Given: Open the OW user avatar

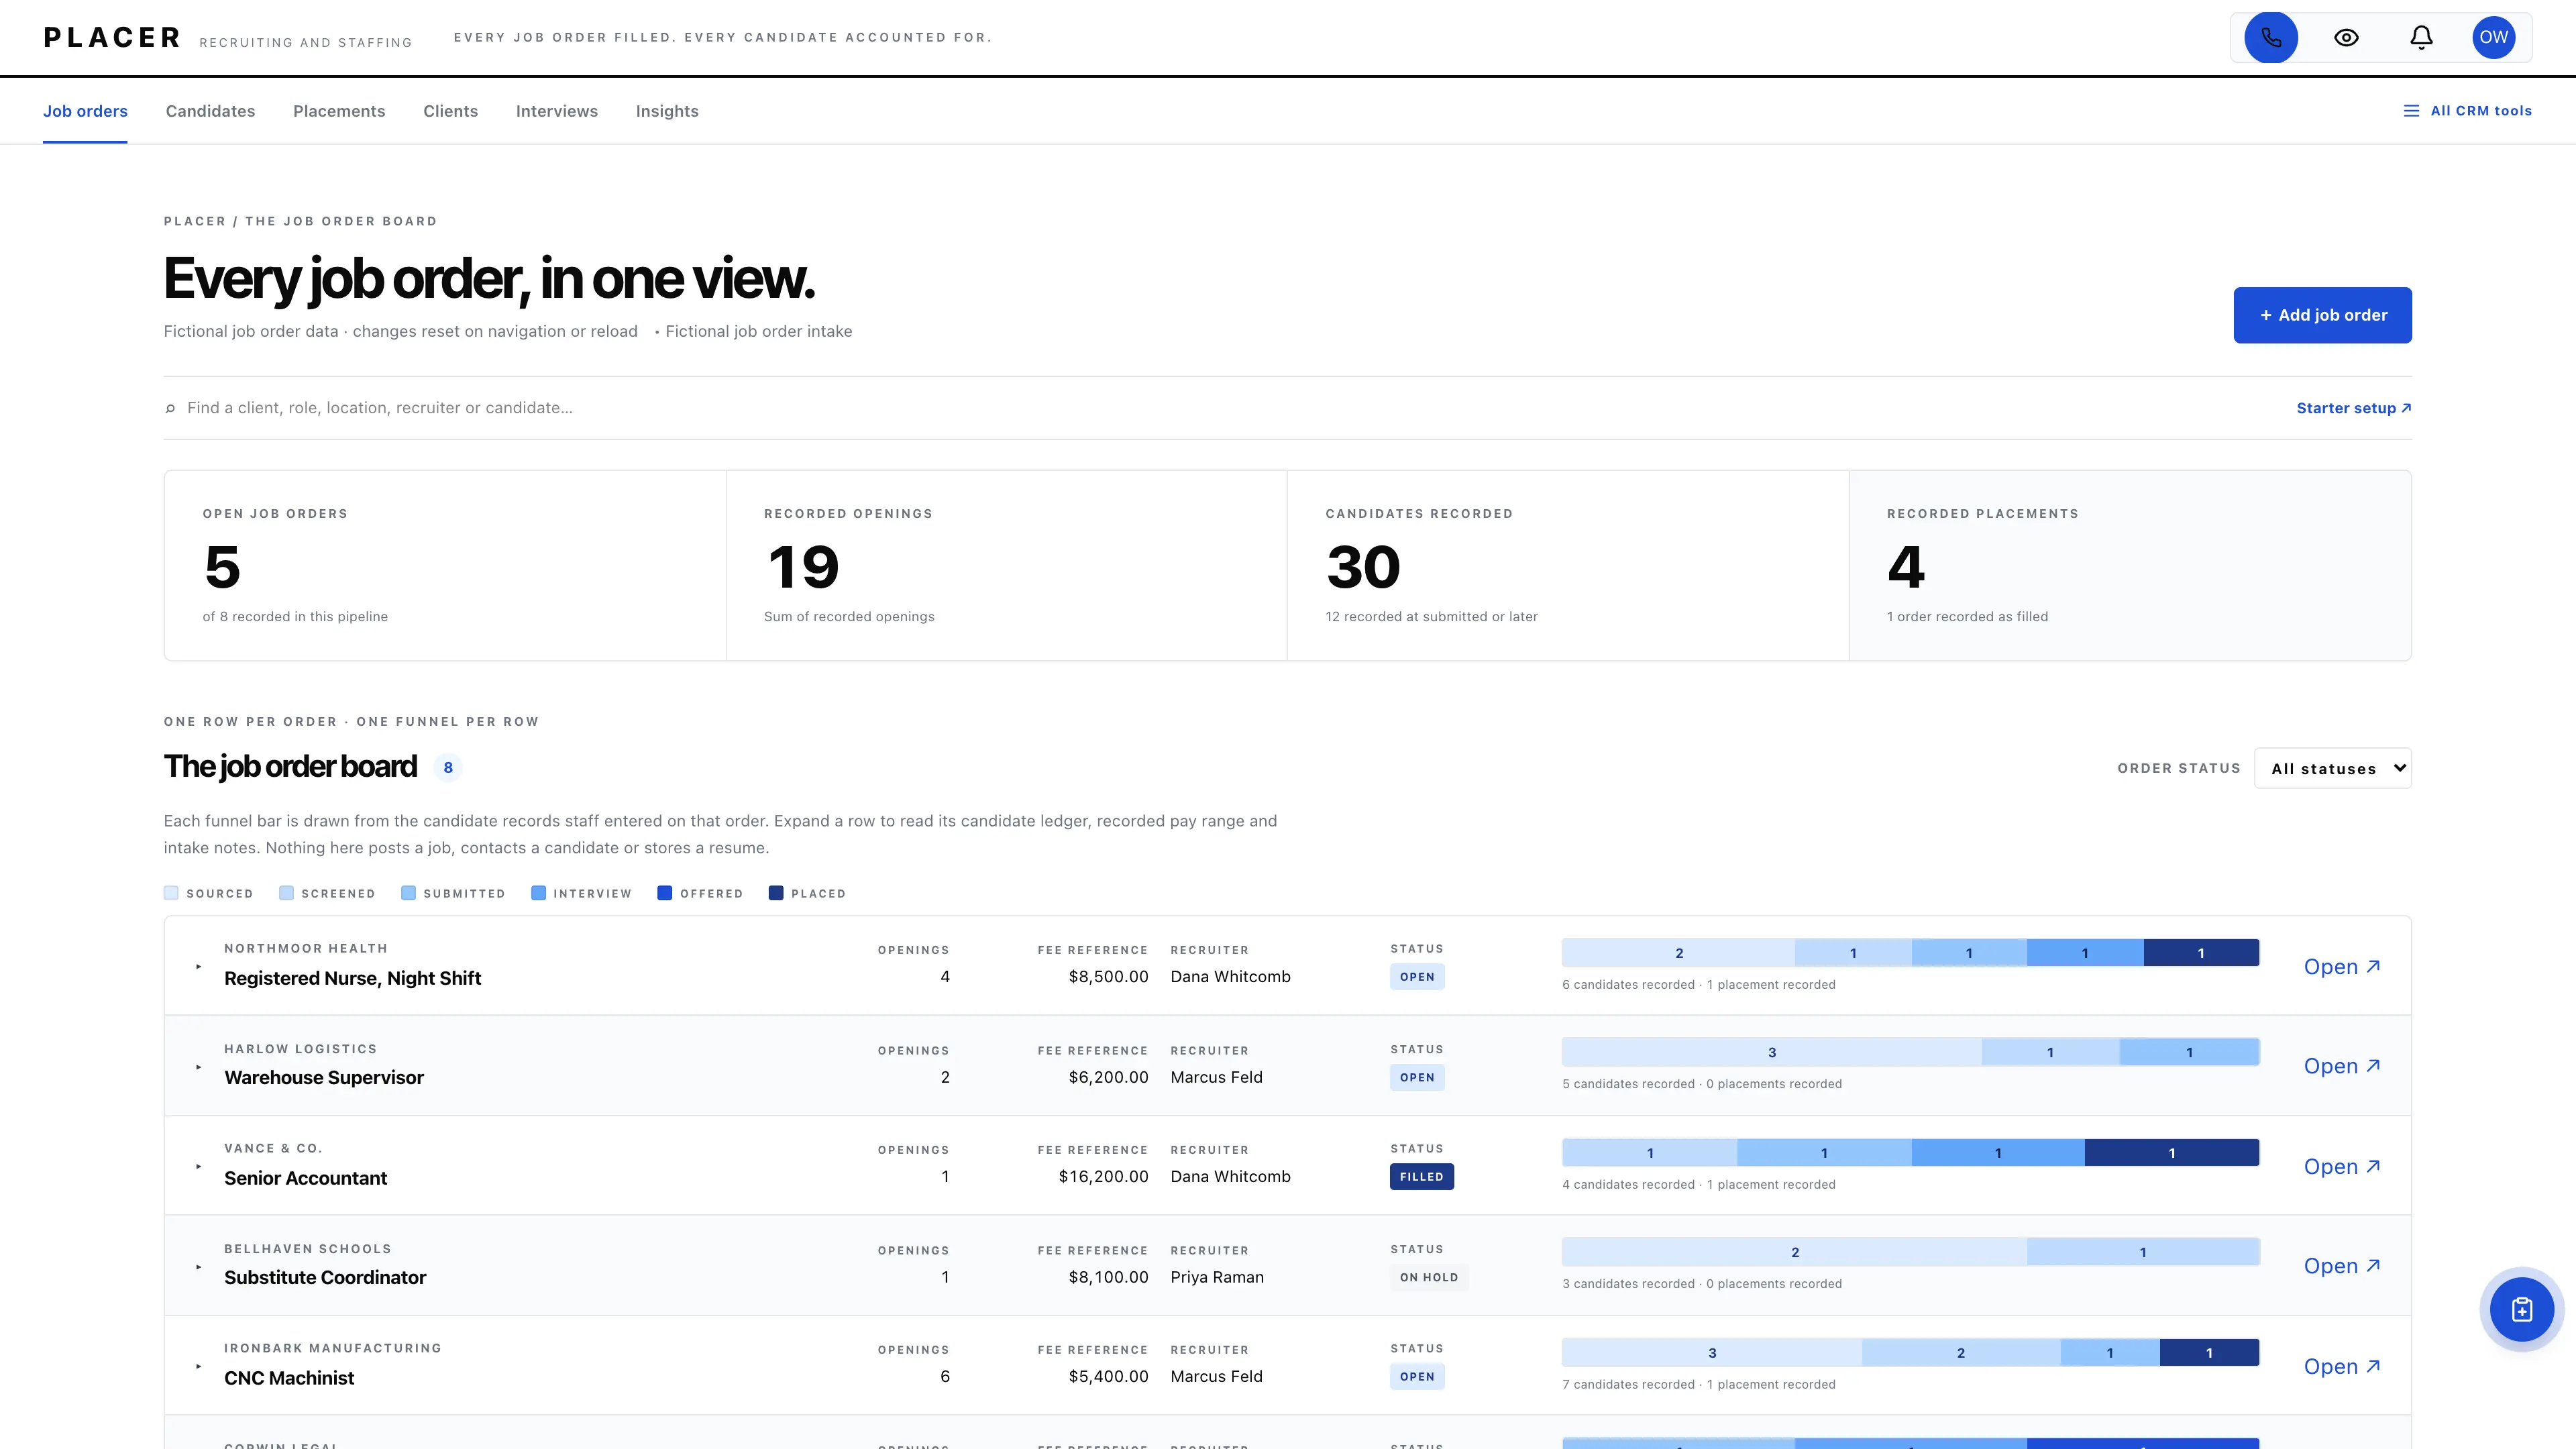Looking at the screenshot, I should click(2493, 38).
